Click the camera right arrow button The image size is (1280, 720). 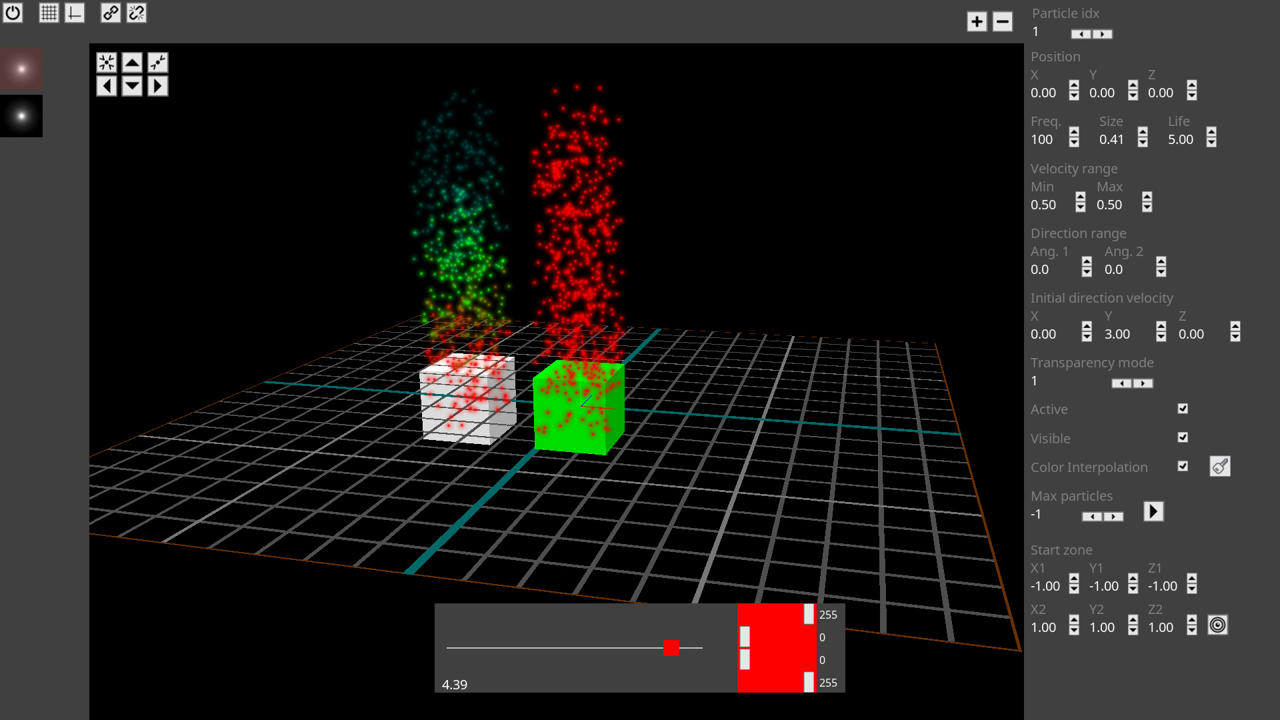pos(157,86)
